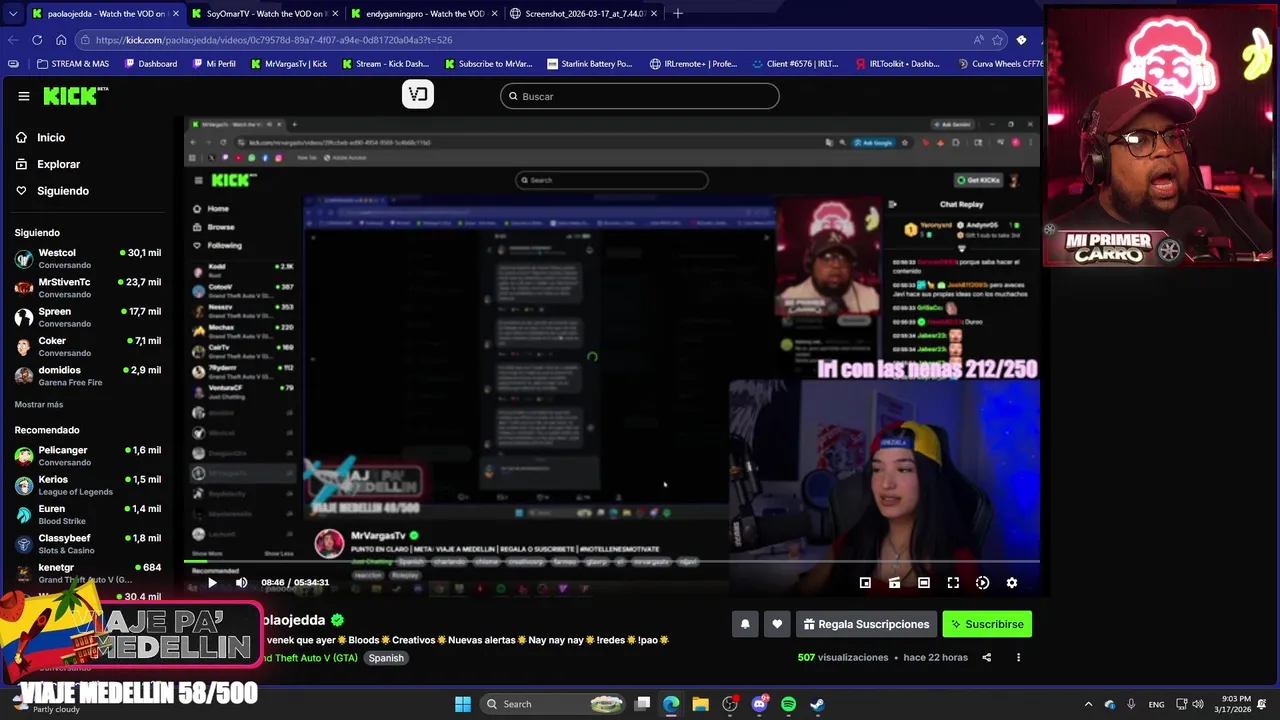Image resolution: width=1280 pixels, height=720 pixels.
Task: Open Task View on the taskbar
Action: pos(643,704)
